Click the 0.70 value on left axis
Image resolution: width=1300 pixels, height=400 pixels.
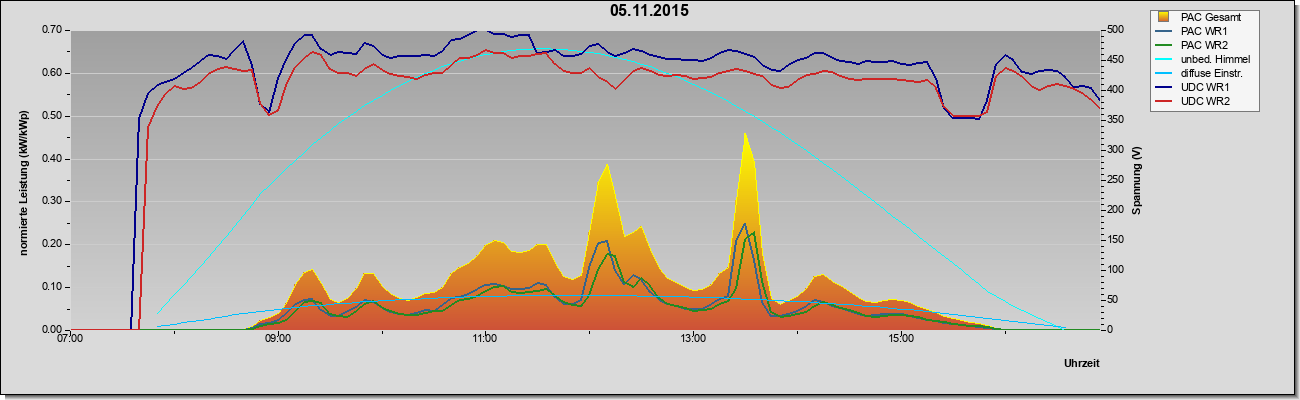[x=53, y=30]
